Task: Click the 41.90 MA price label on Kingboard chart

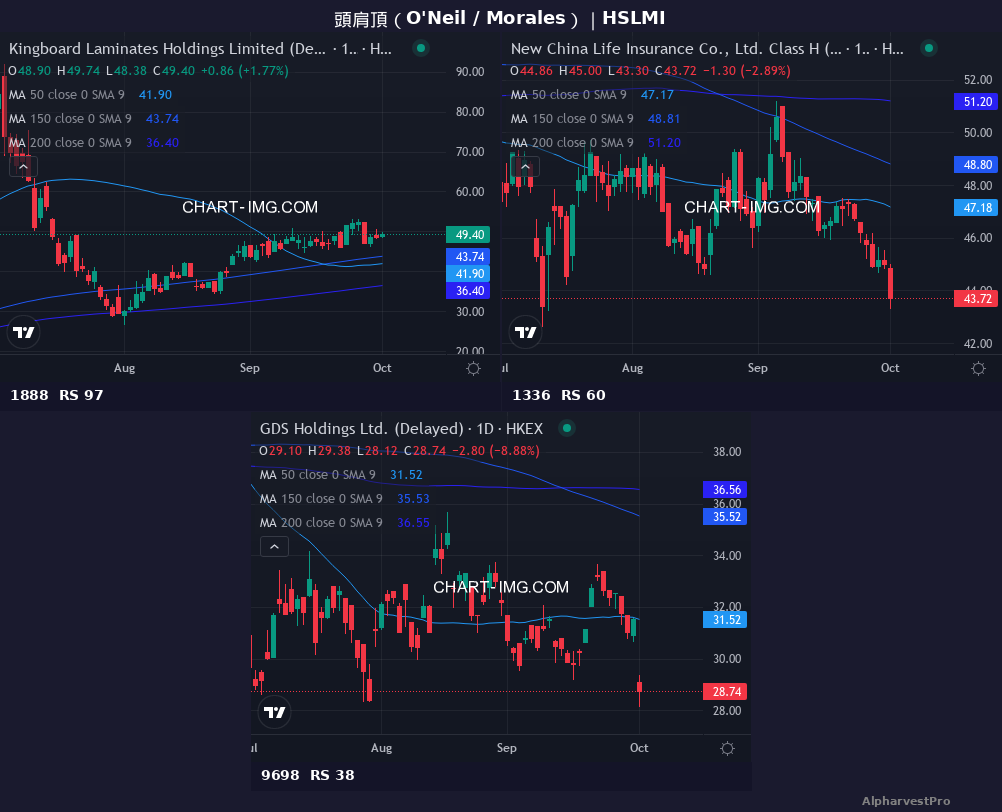Action: tap(468, 273)
